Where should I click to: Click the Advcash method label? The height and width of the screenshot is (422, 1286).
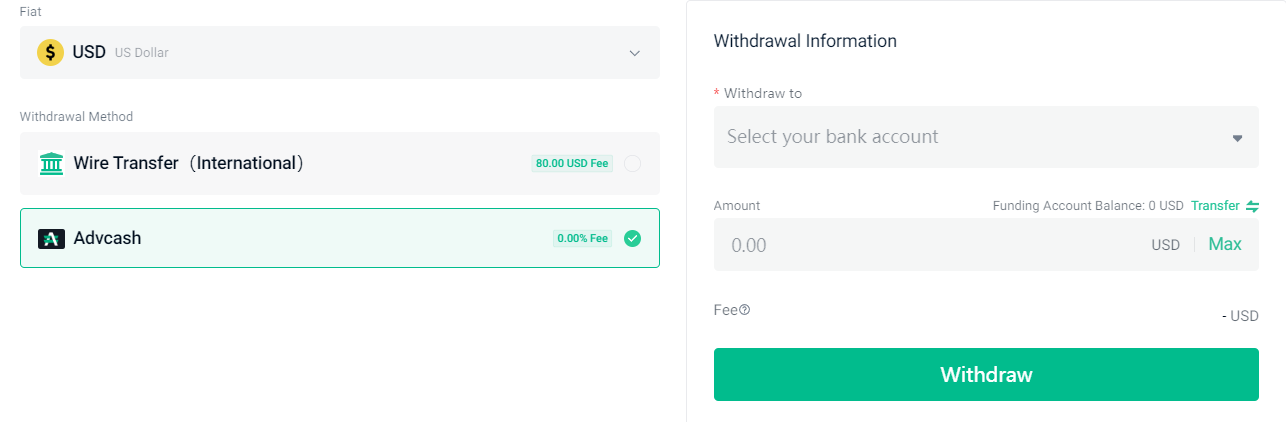108,238
